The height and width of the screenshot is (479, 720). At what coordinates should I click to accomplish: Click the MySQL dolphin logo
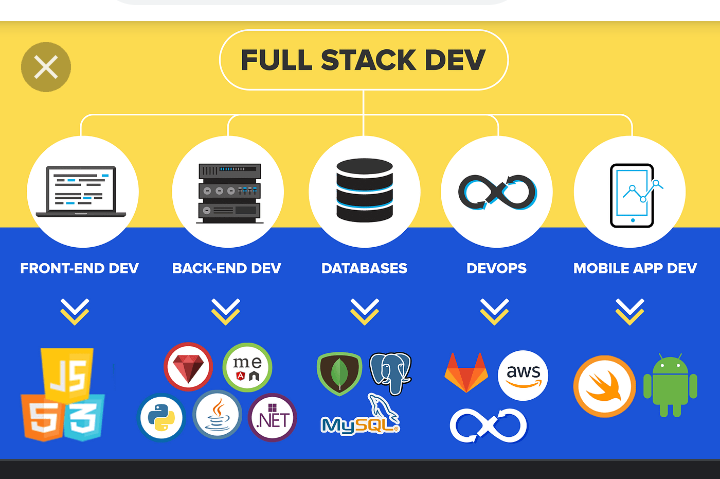click(x=360, y=415)
